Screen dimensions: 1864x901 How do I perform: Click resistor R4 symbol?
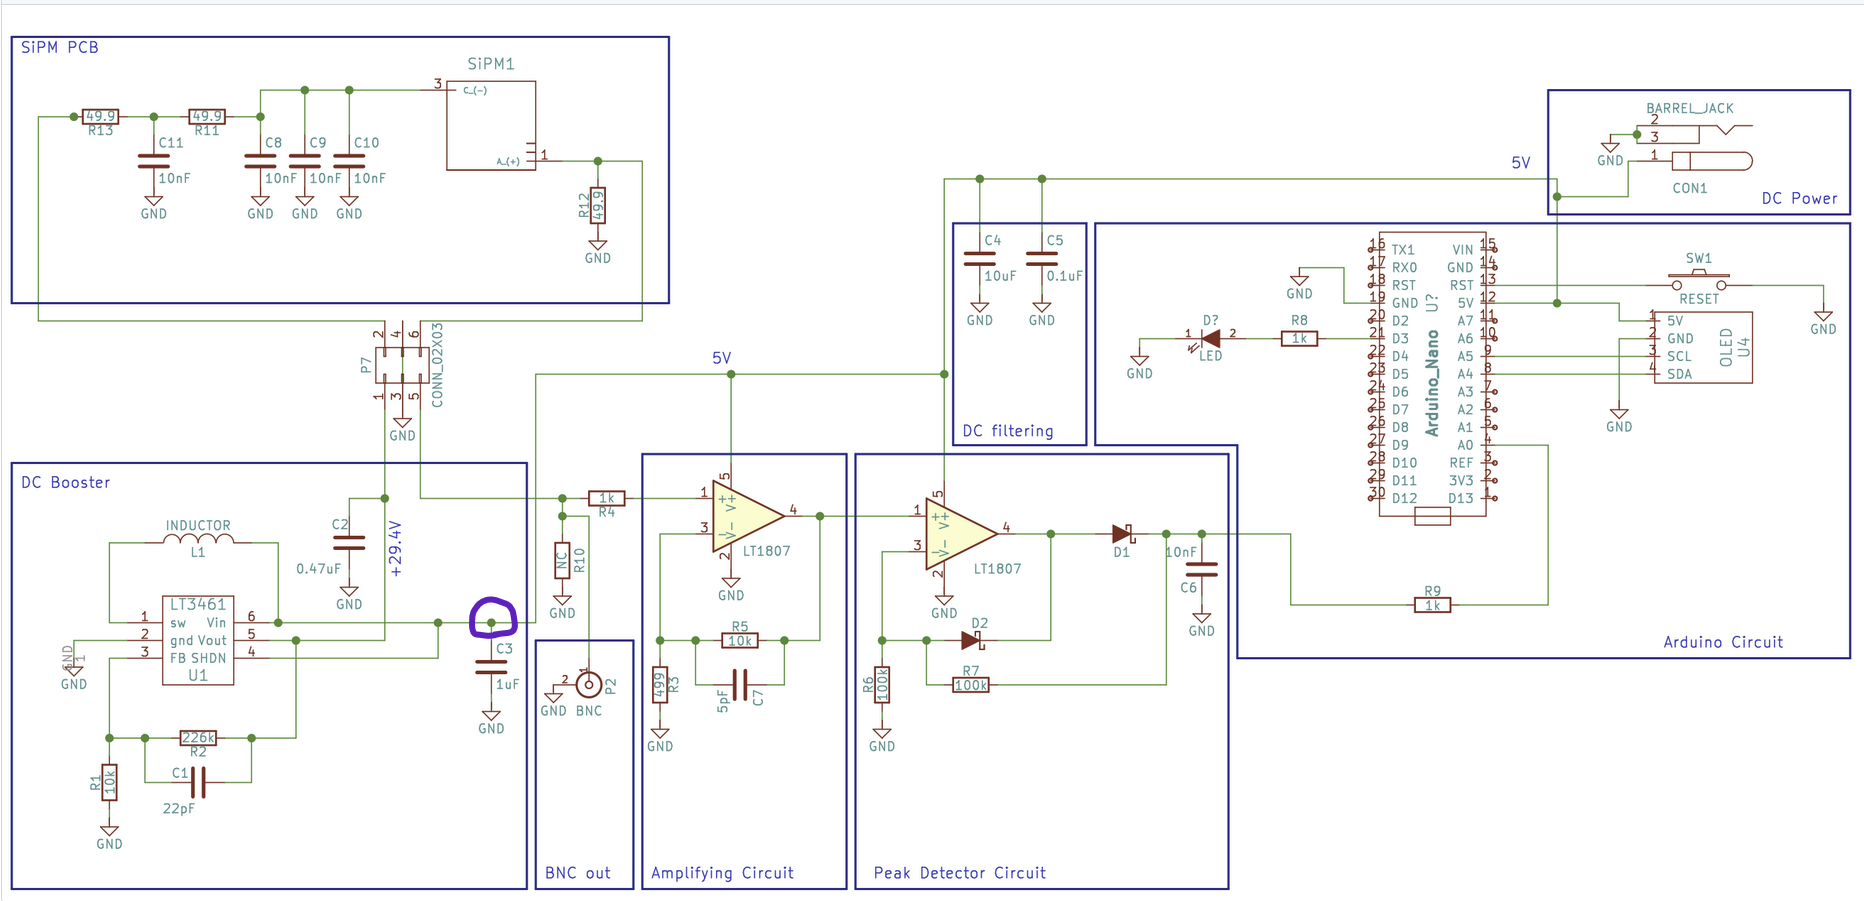coord(607,498)
